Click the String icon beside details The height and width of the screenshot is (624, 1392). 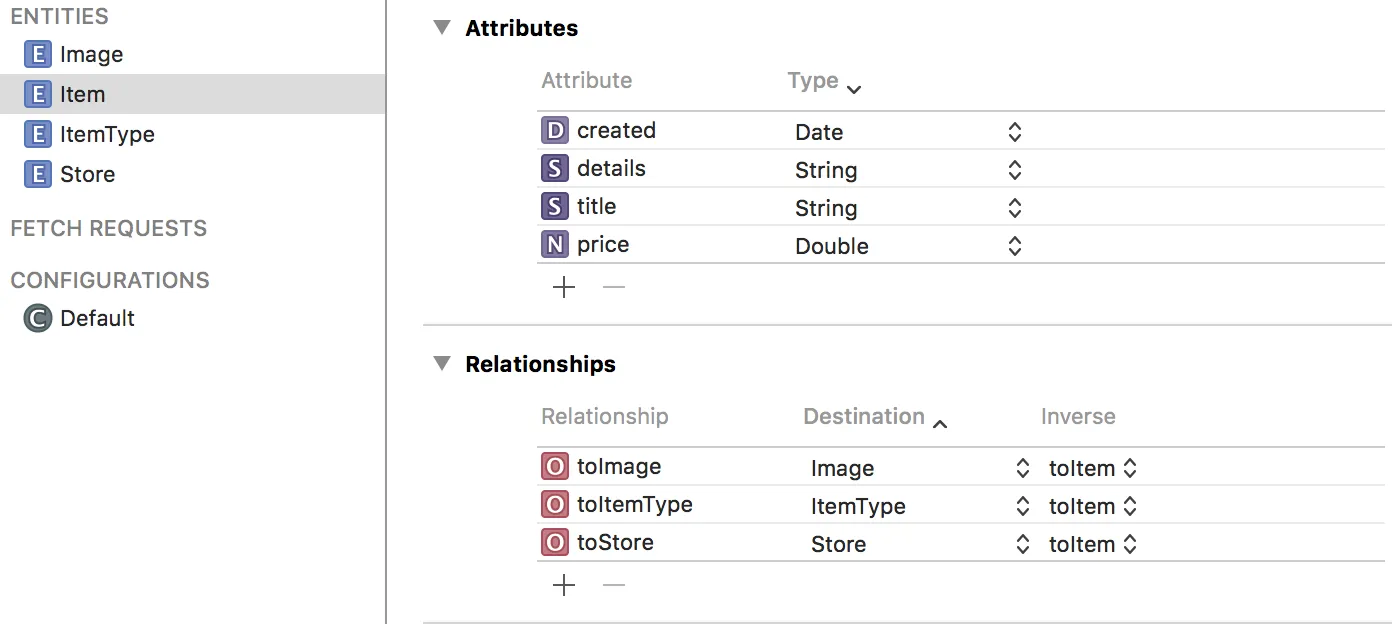pyautogui.click(x=554, y=169)
